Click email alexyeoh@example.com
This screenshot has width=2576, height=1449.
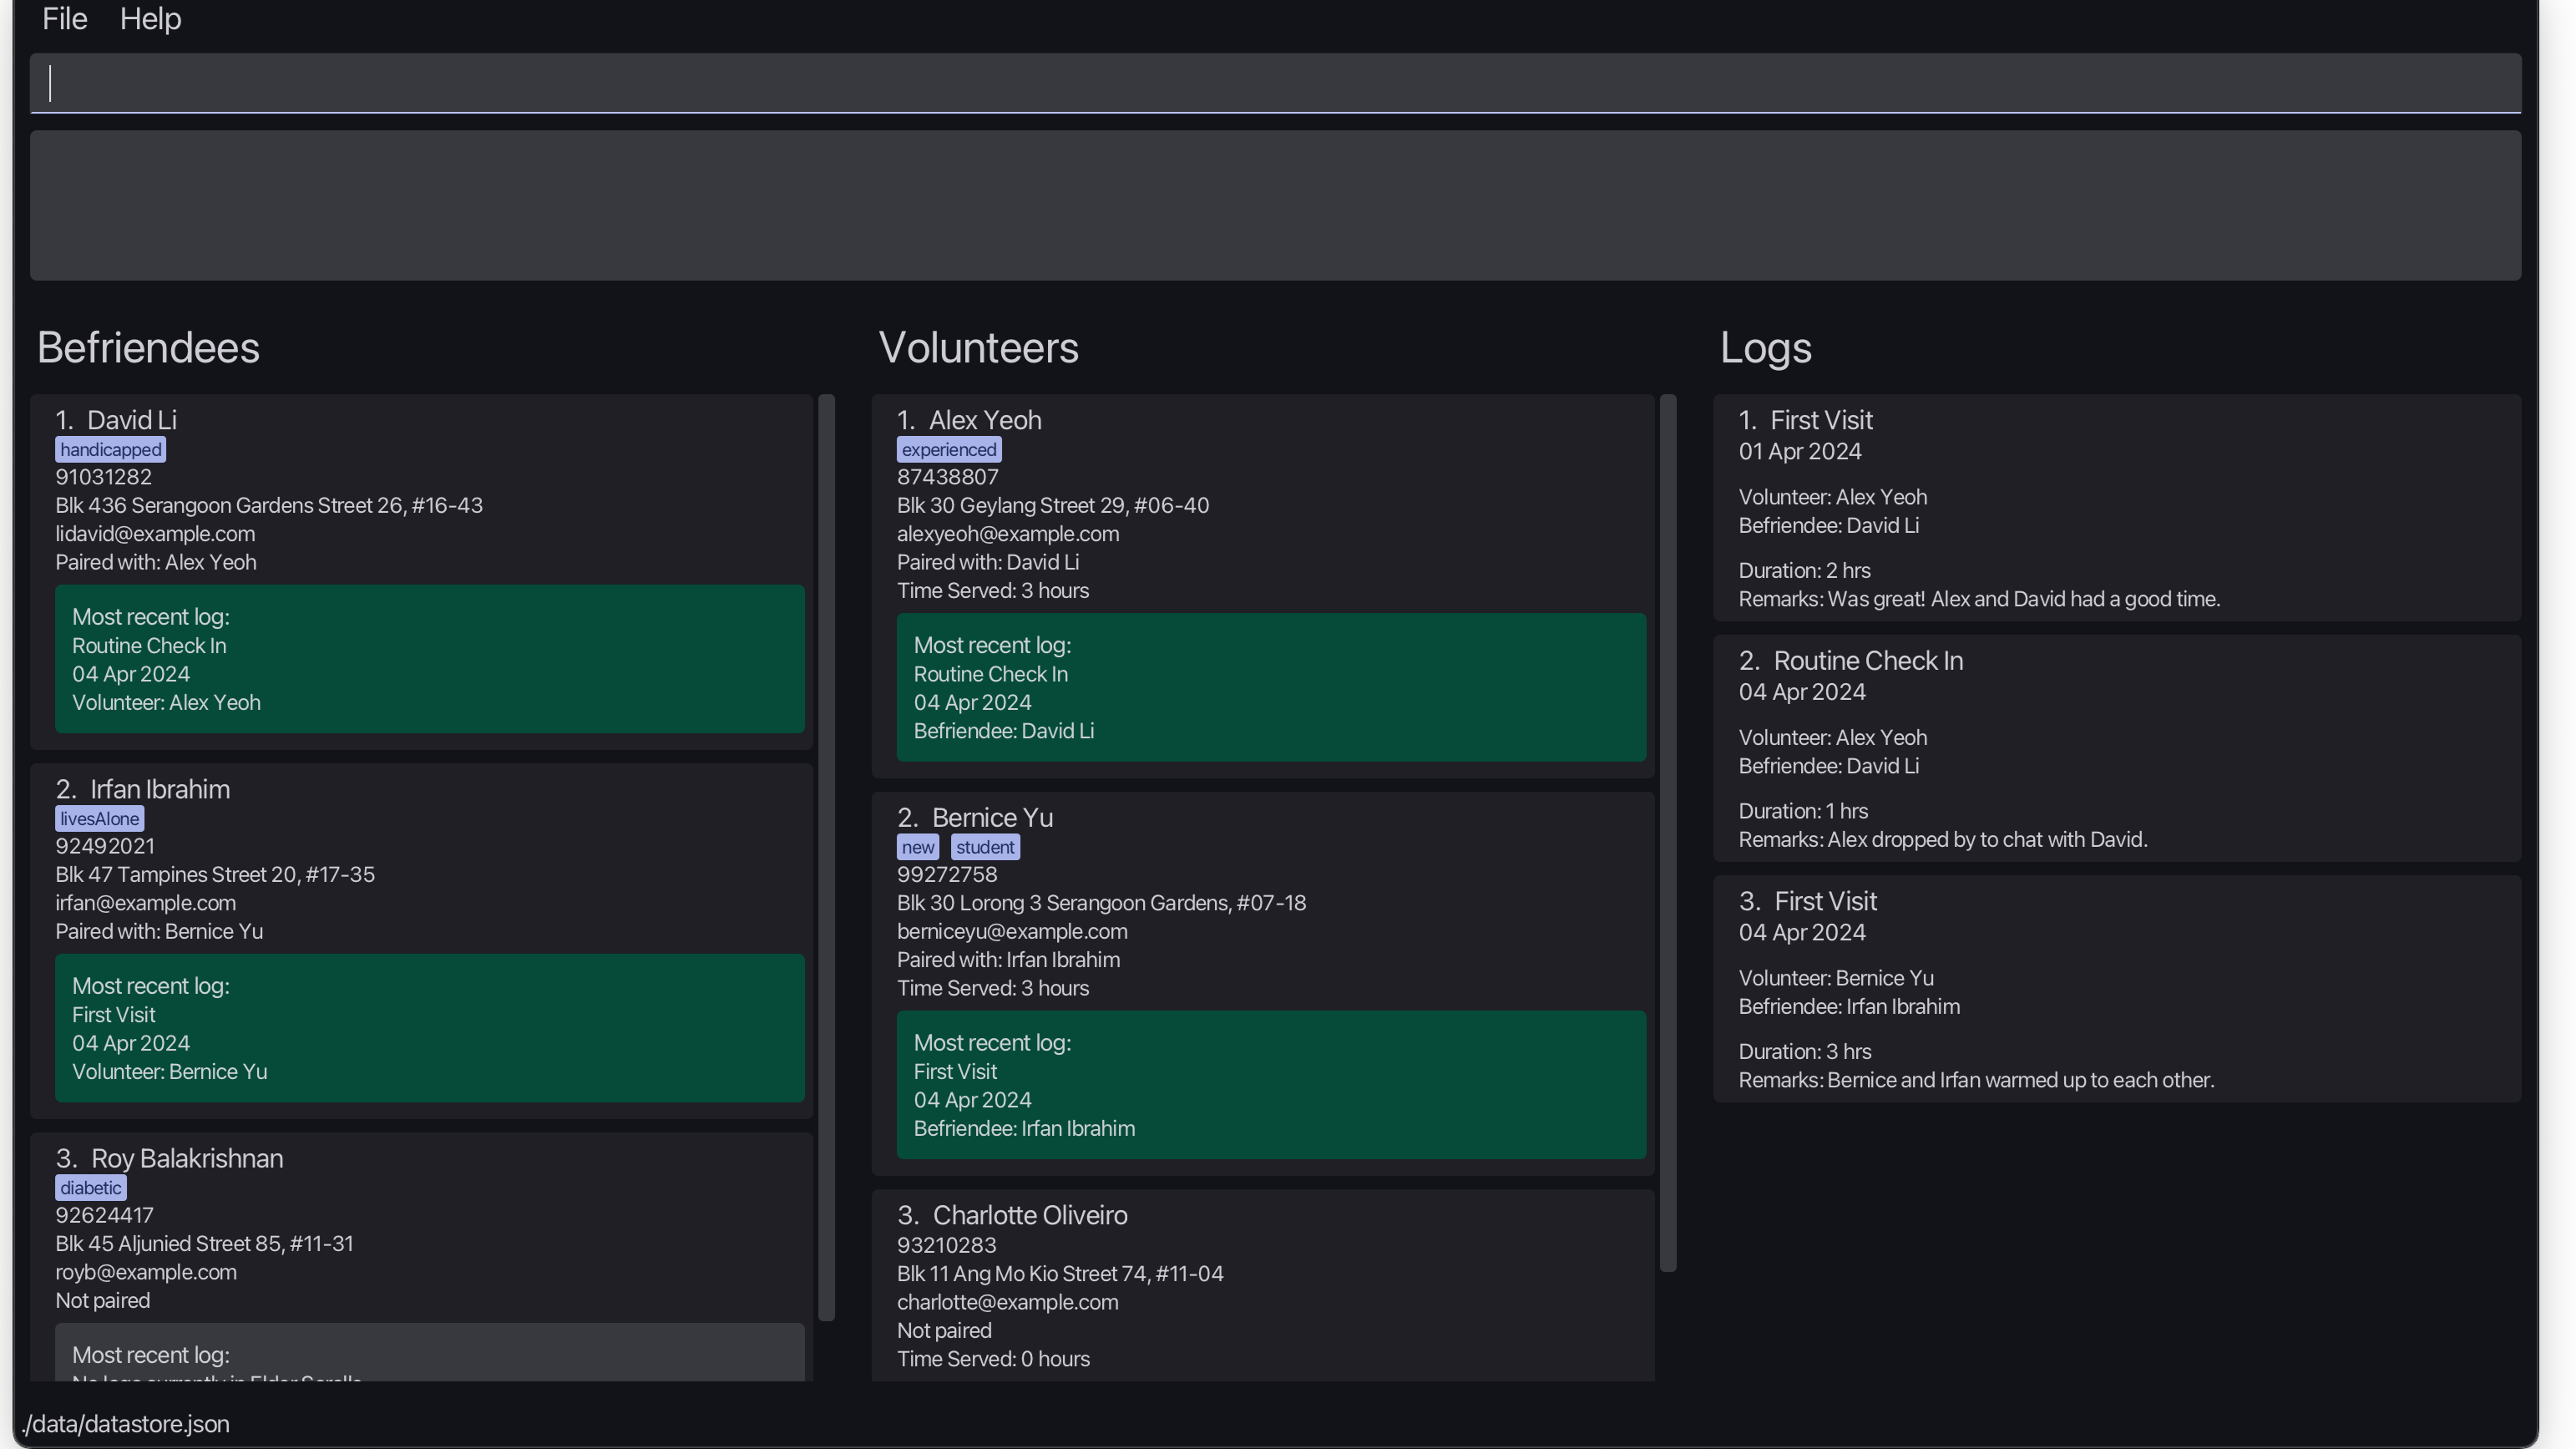click(1008, 534)
